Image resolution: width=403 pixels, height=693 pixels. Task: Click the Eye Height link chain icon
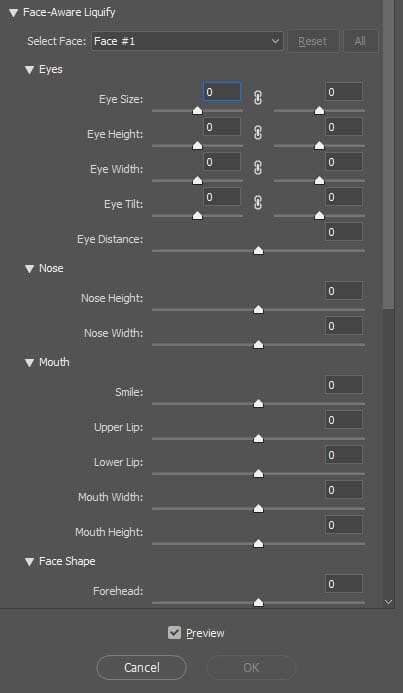258,133
